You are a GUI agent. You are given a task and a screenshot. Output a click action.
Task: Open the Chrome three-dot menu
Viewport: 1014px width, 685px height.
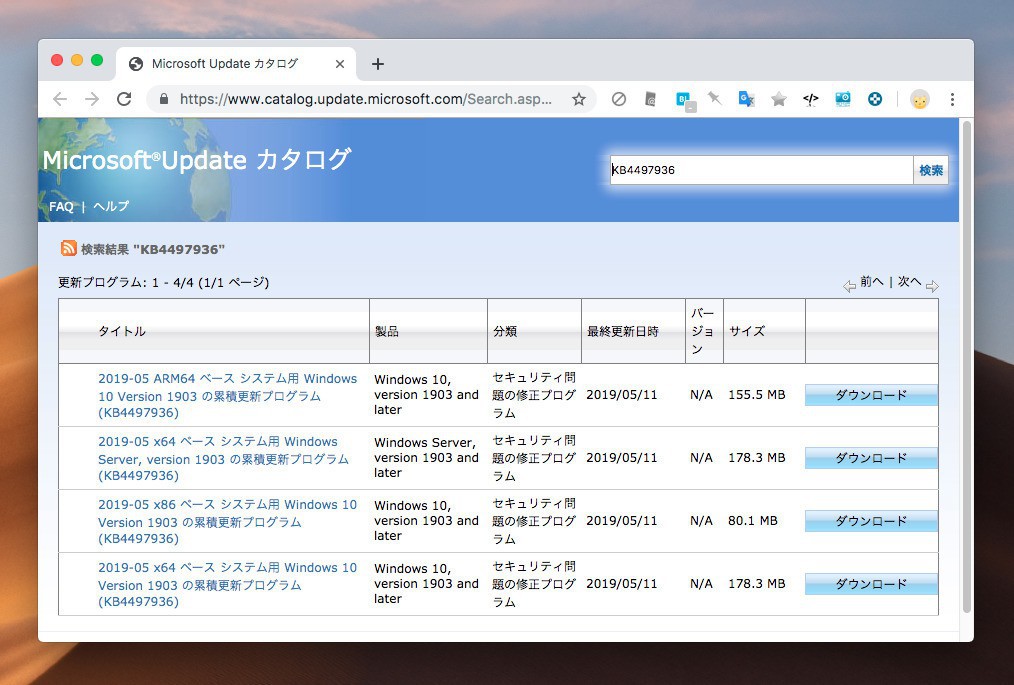pos(952,99)
